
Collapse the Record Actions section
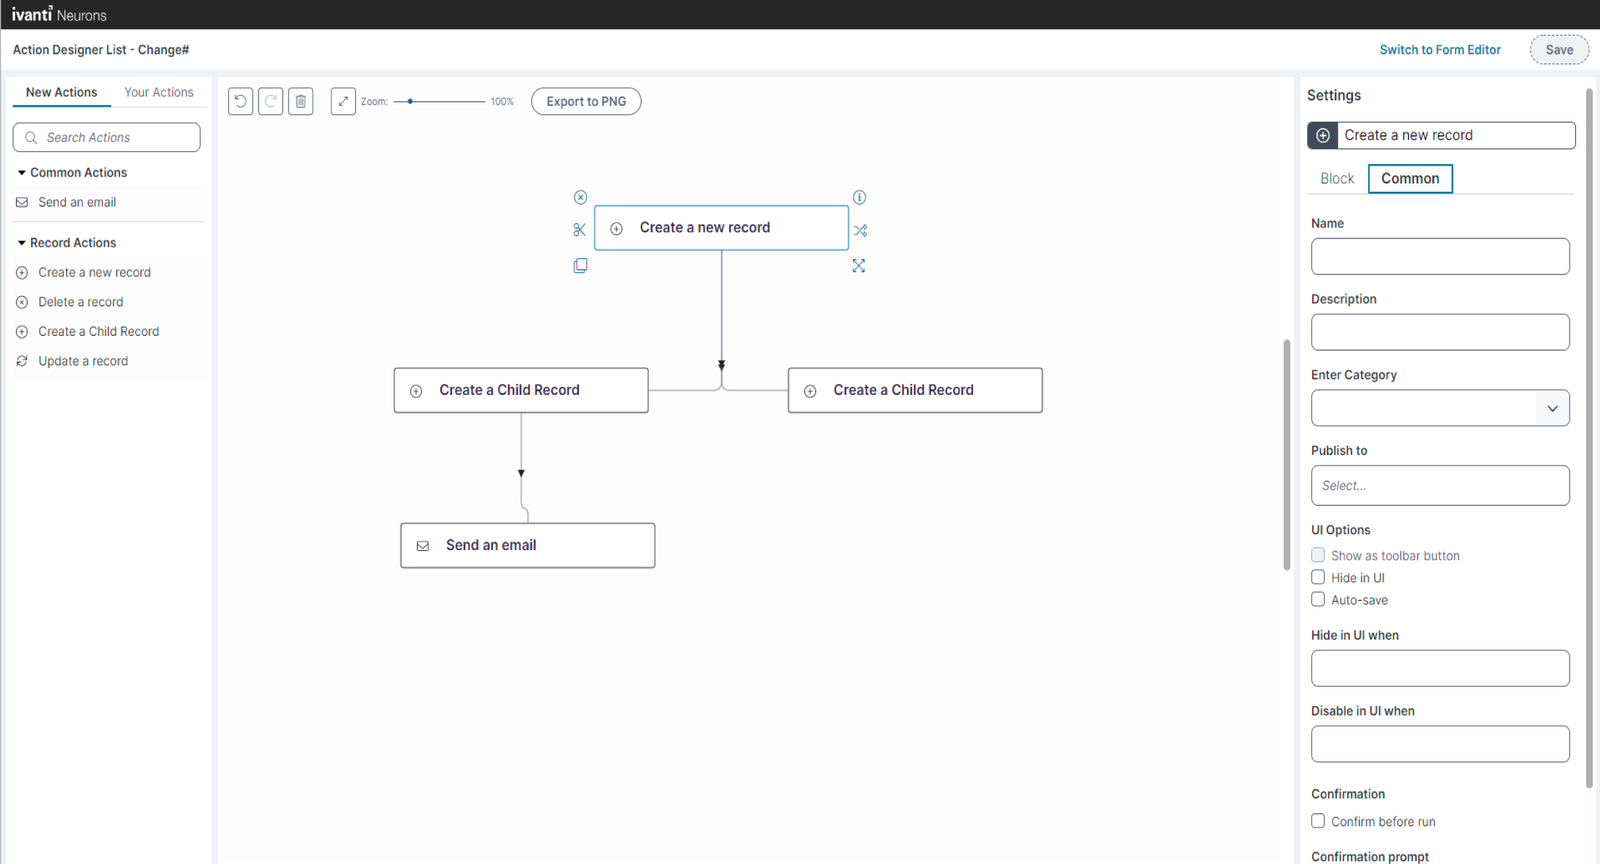(22, 243)
